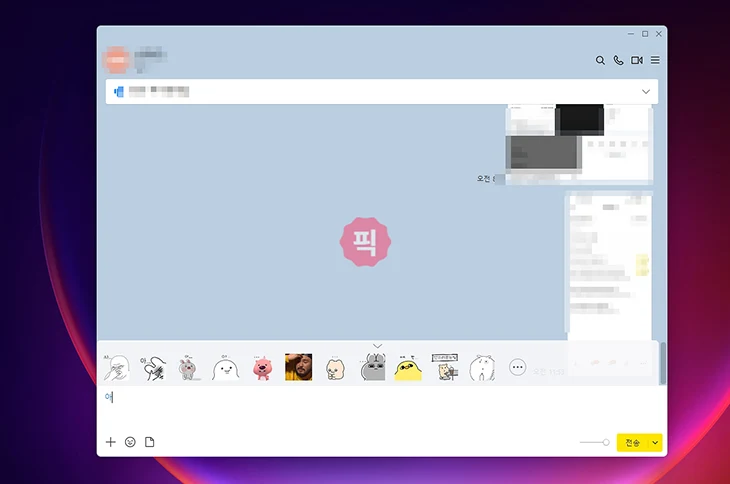Open chat search with the magnifier icon
Image resolution: width=730 pixels, height=484 pixels.
pos(600,60)
